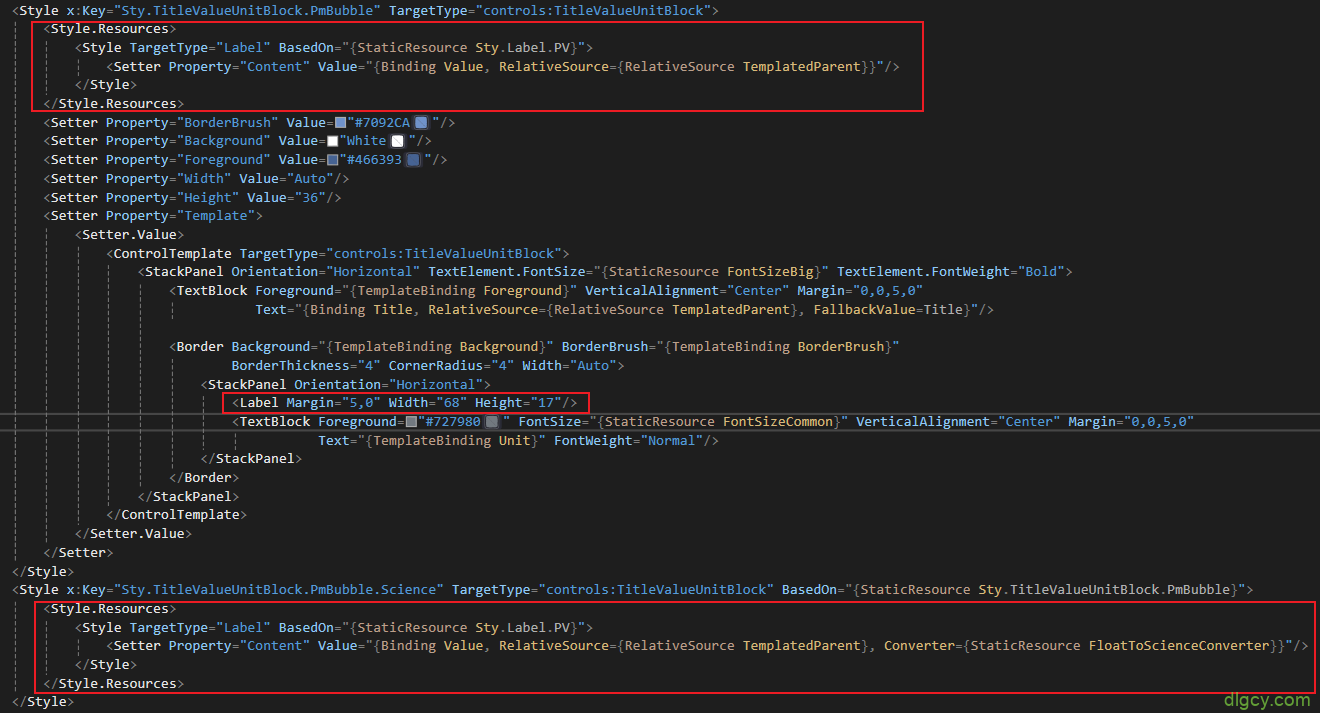This screenshot has width=1320, height=713.
Task: Place cursor on FloatToScienceConverter resource name
Action: coord(1178,646)
